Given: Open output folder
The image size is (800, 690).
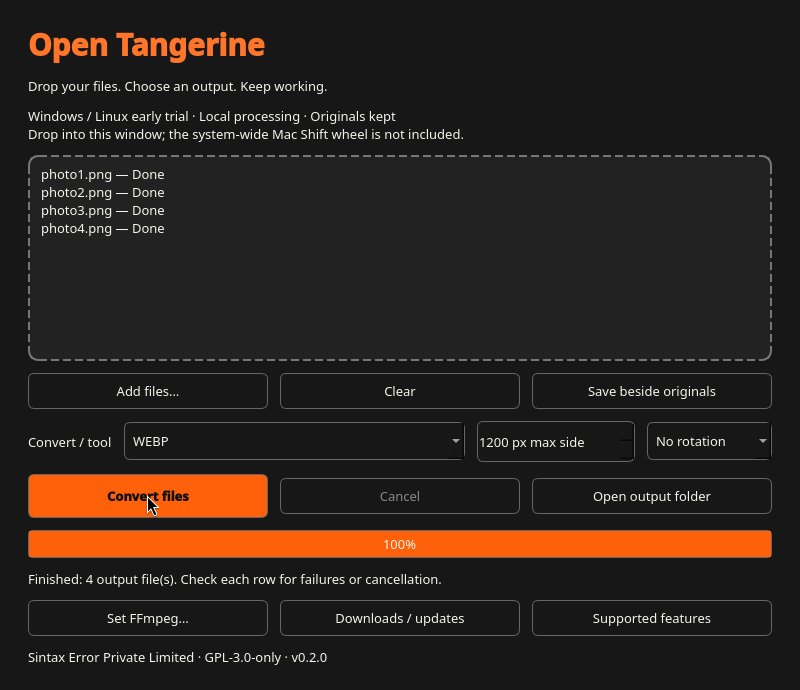Looking at the screenshot, I should (652, 496).
